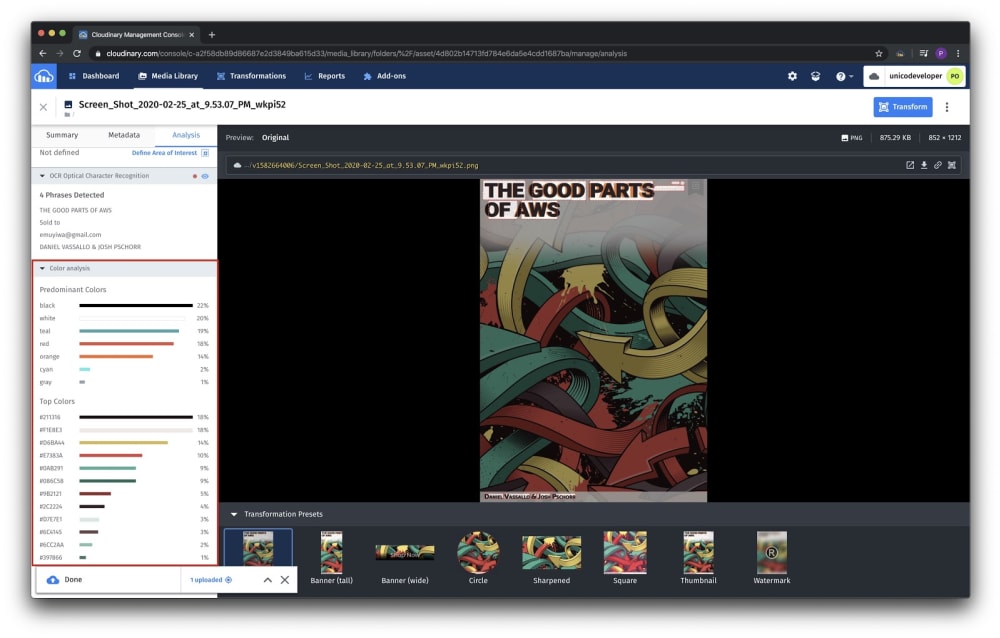Click the Cloudinary cloud logo
Viewport: 1000px width, 638px height.
(44, 77)
